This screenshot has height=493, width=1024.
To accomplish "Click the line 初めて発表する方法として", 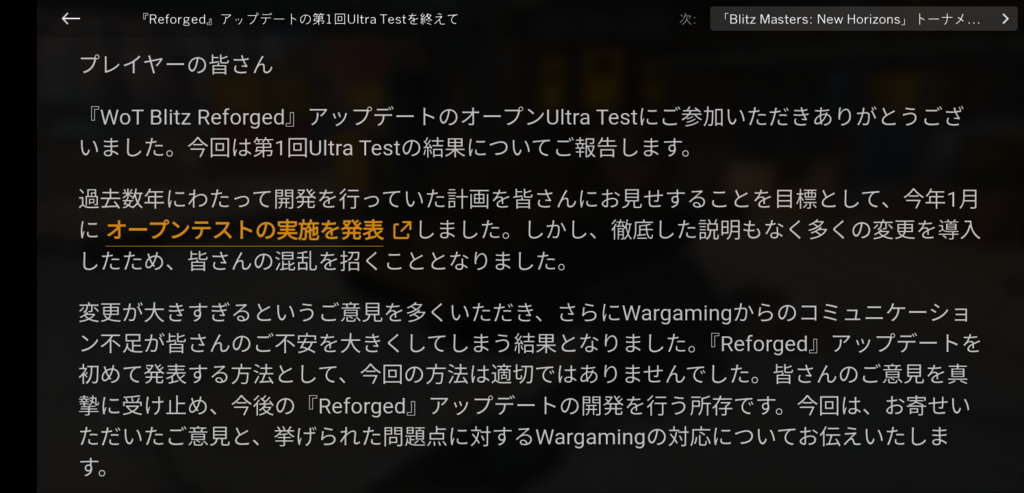I will pos(524,375).
